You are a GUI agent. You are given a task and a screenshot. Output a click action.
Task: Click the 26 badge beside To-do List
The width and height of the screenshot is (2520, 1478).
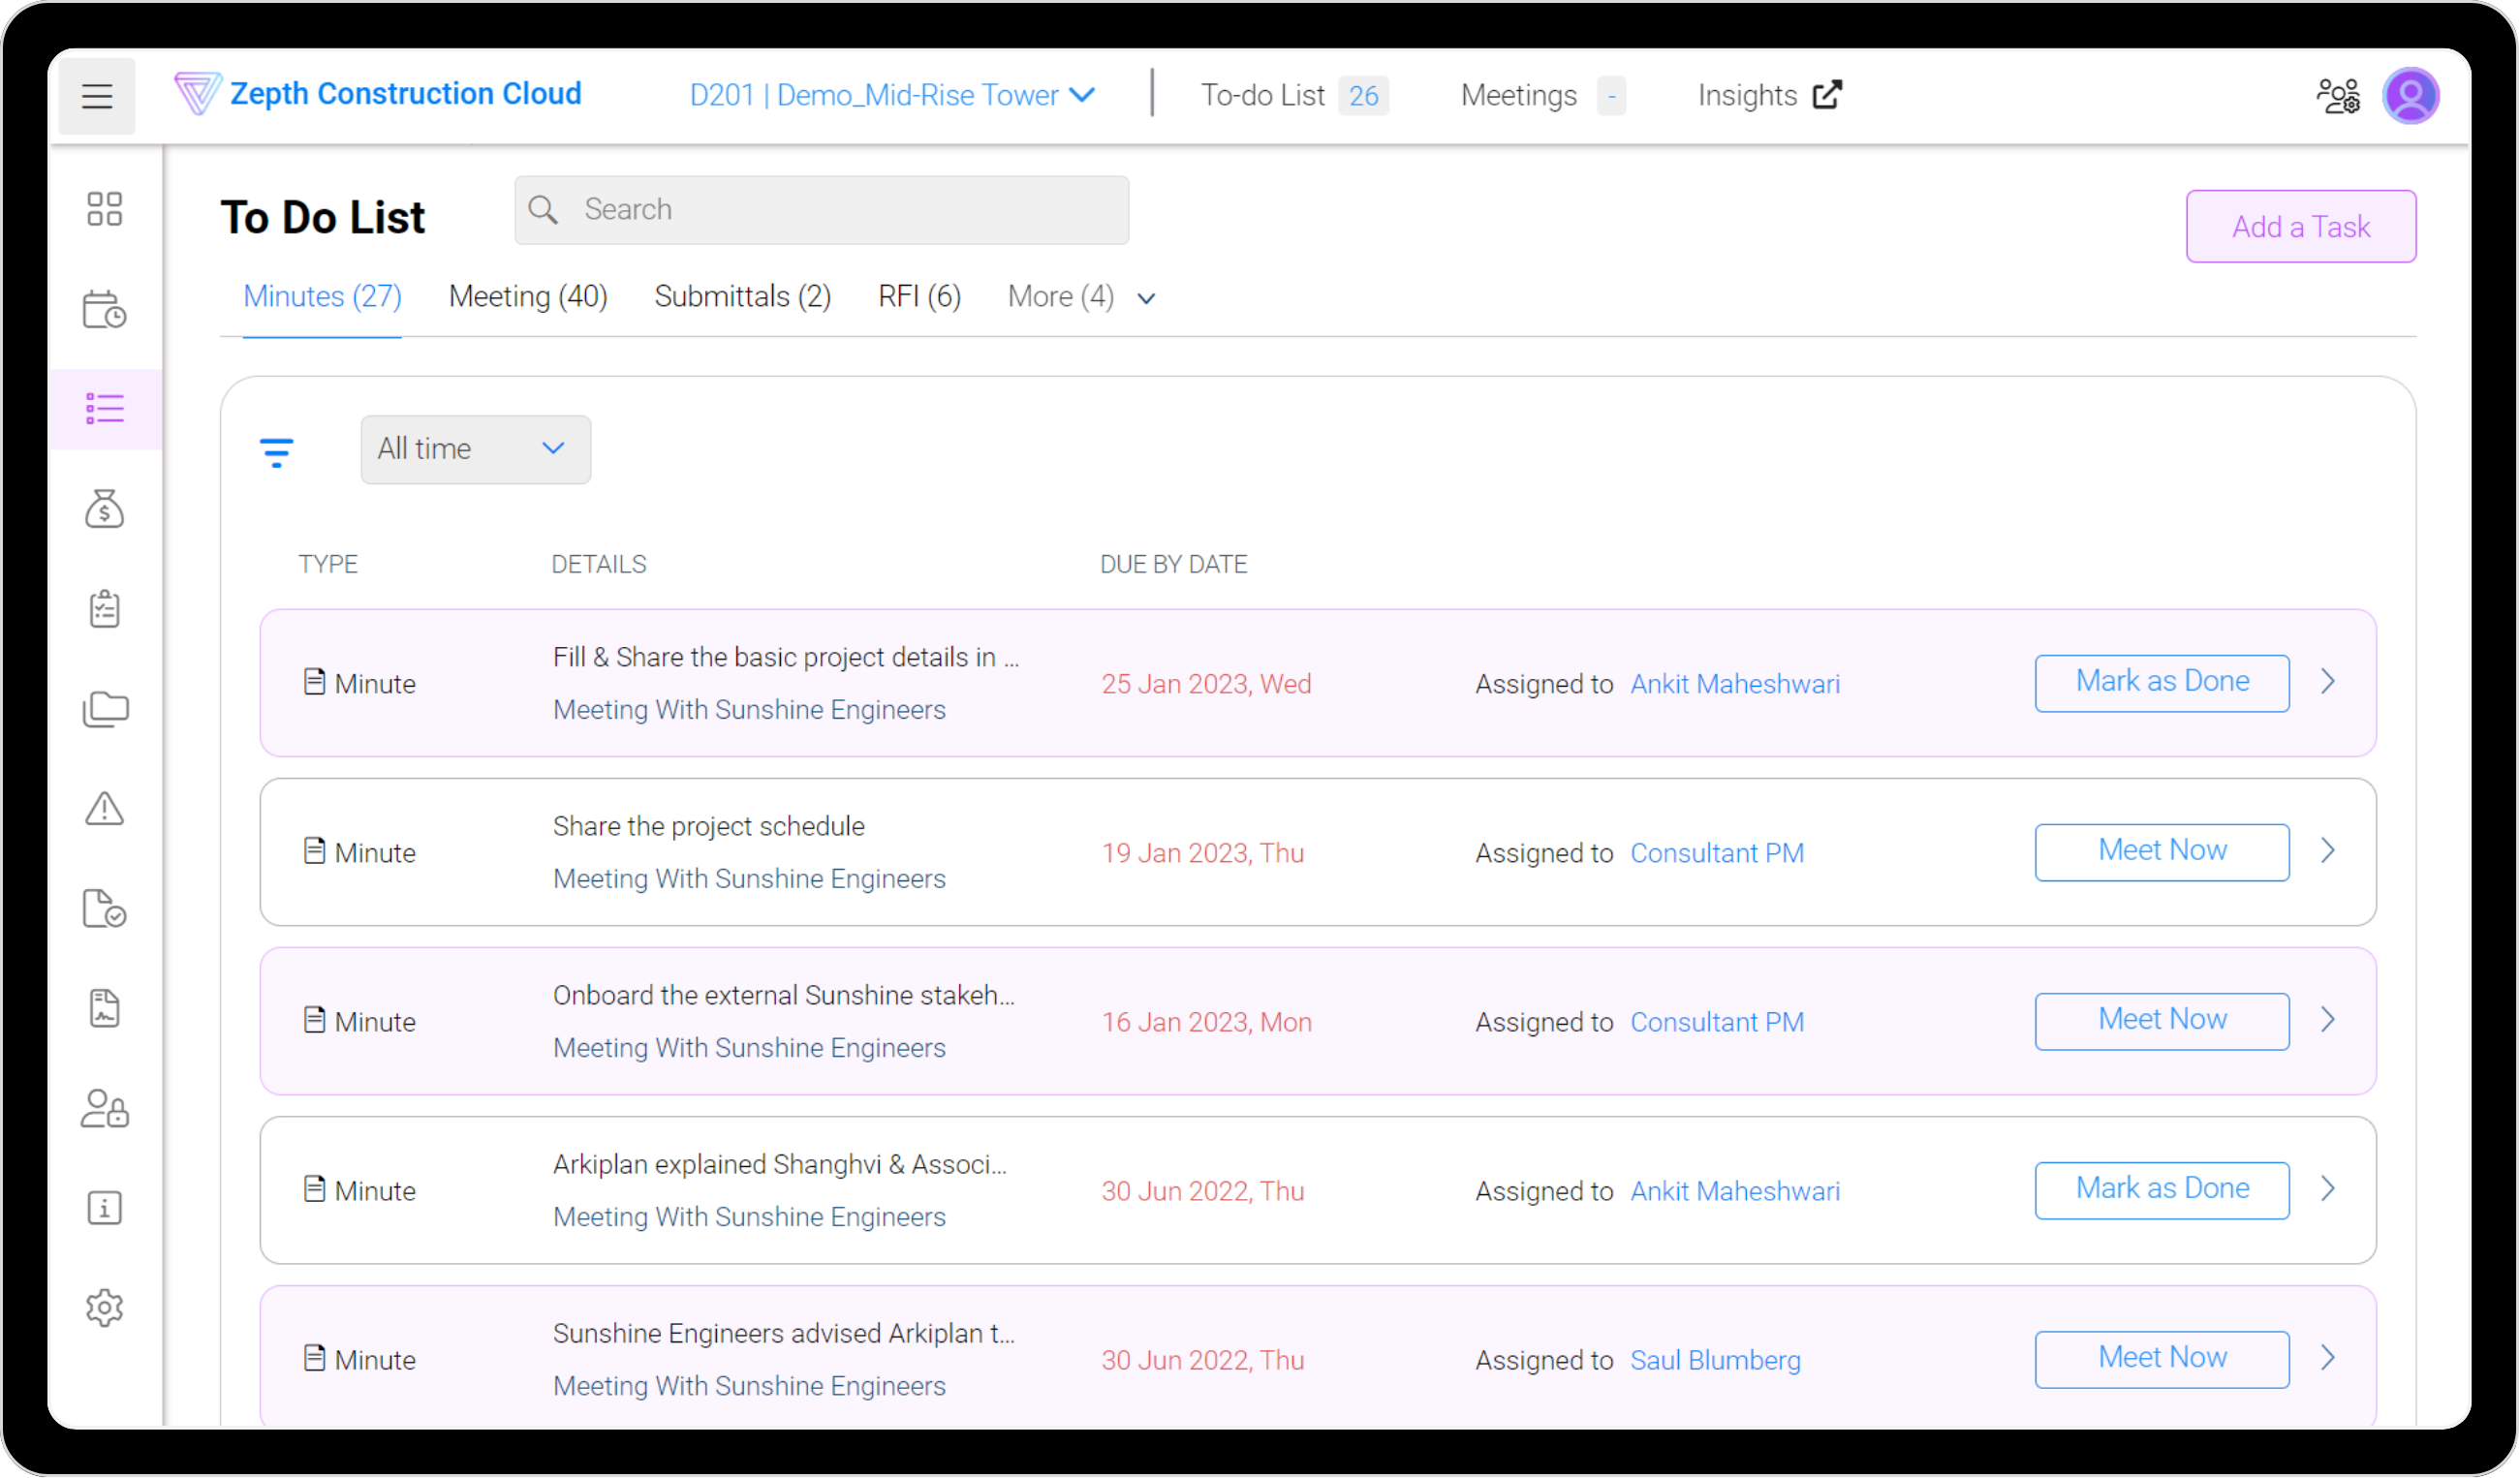tap(1363, 95)
